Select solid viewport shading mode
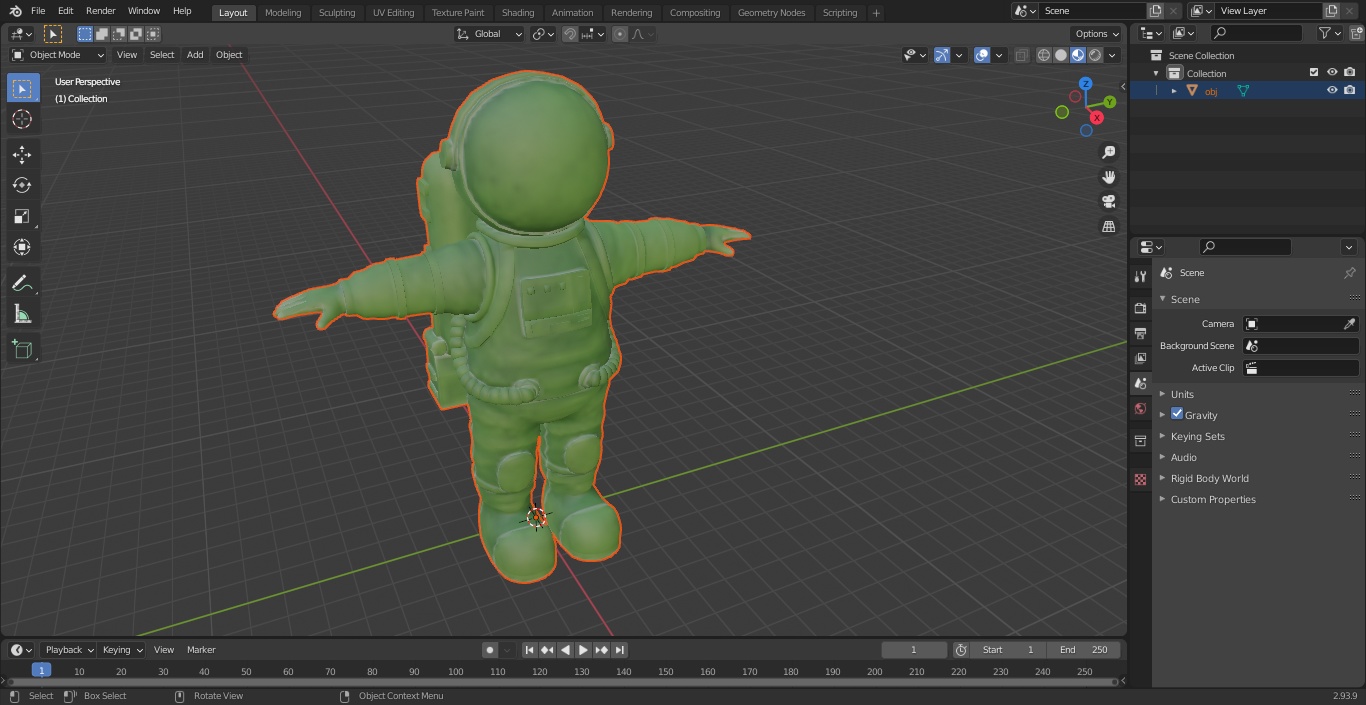 pos(1061,55)
